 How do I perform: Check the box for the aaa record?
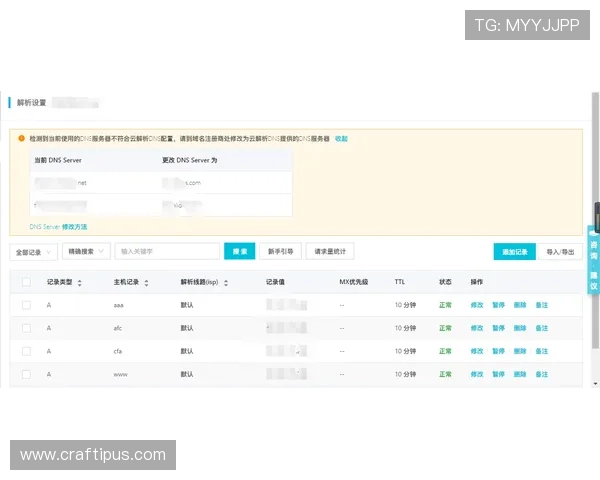(x=26, y=304)
